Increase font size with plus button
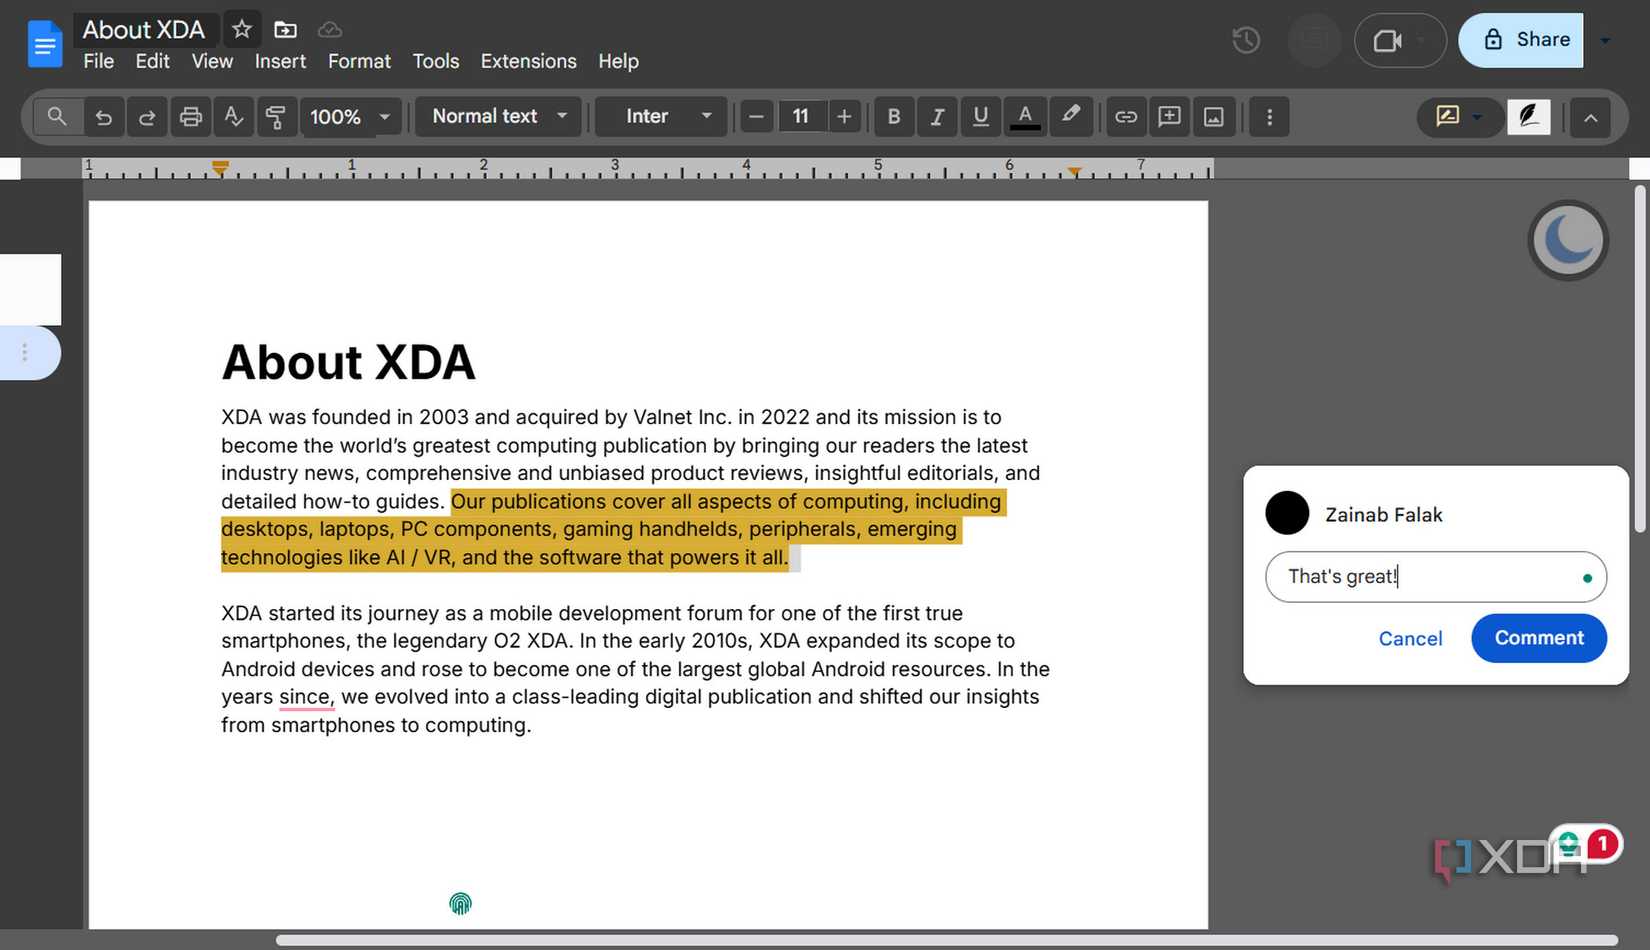This screenshot has width=1650, height=950. (844, 117)
